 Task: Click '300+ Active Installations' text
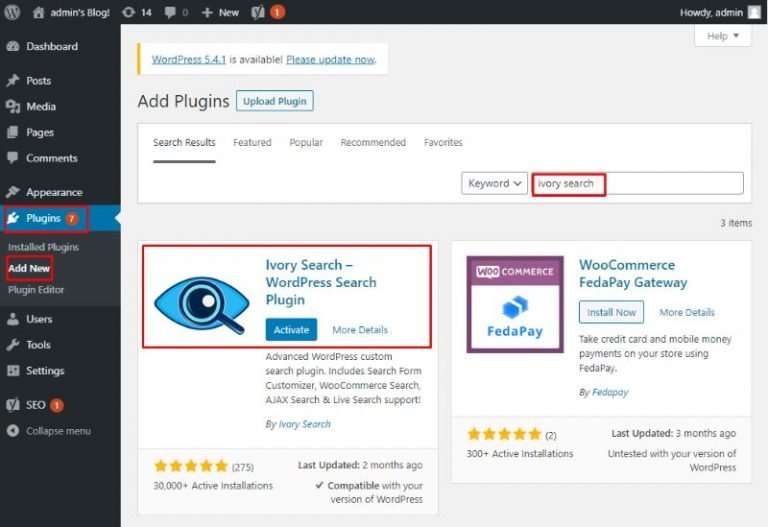click(x=520, y=454)
